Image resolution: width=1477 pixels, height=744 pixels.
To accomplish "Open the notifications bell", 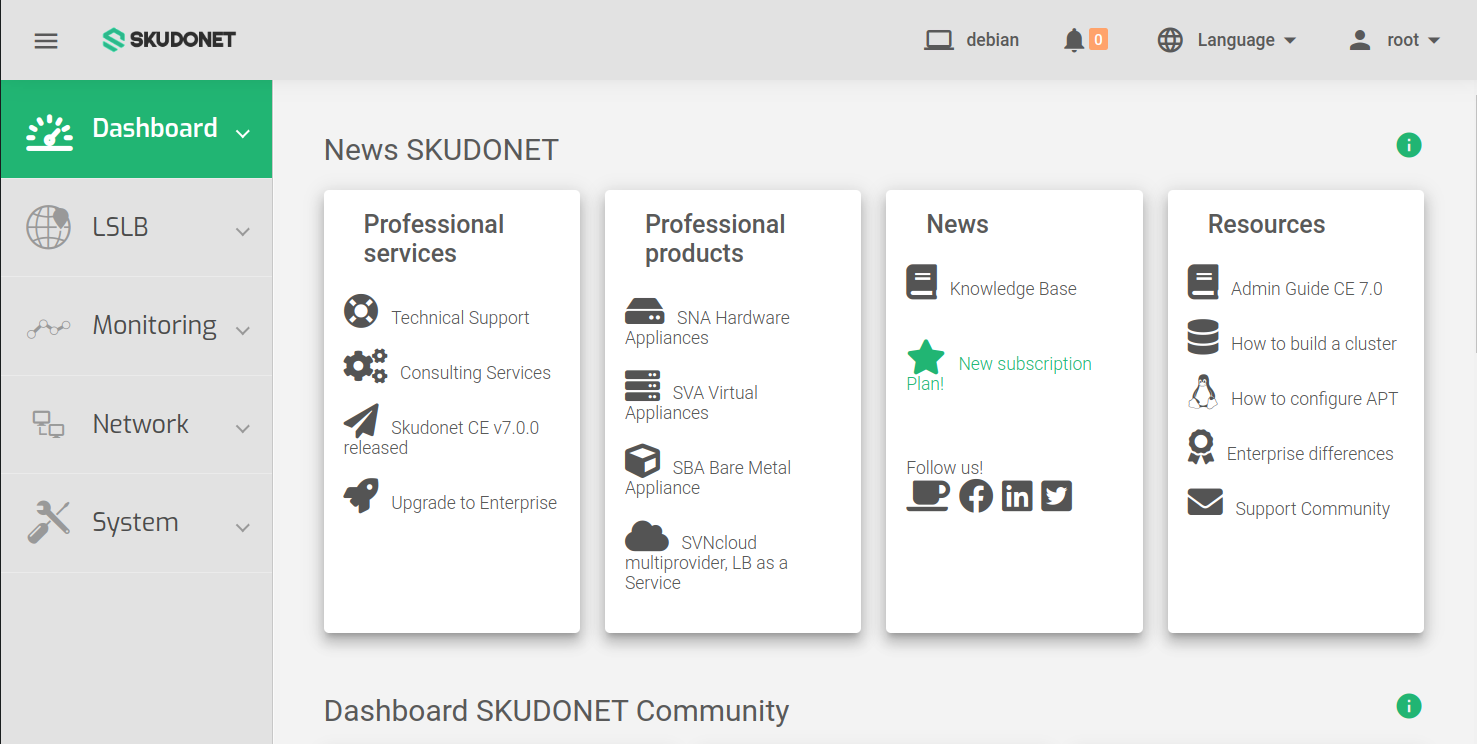I will 1074,40.
